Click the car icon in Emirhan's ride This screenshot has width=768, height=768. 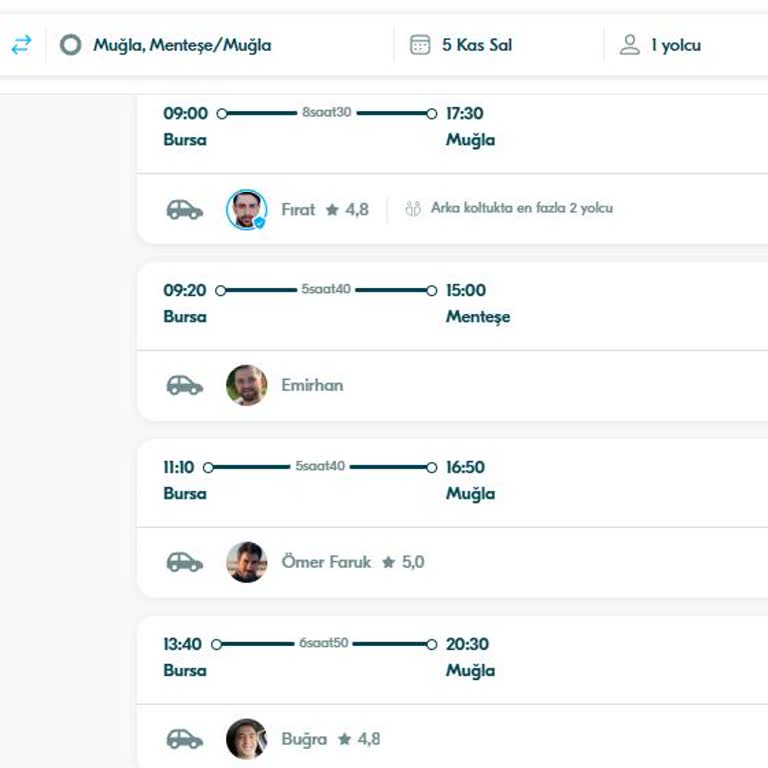(184, 385)
